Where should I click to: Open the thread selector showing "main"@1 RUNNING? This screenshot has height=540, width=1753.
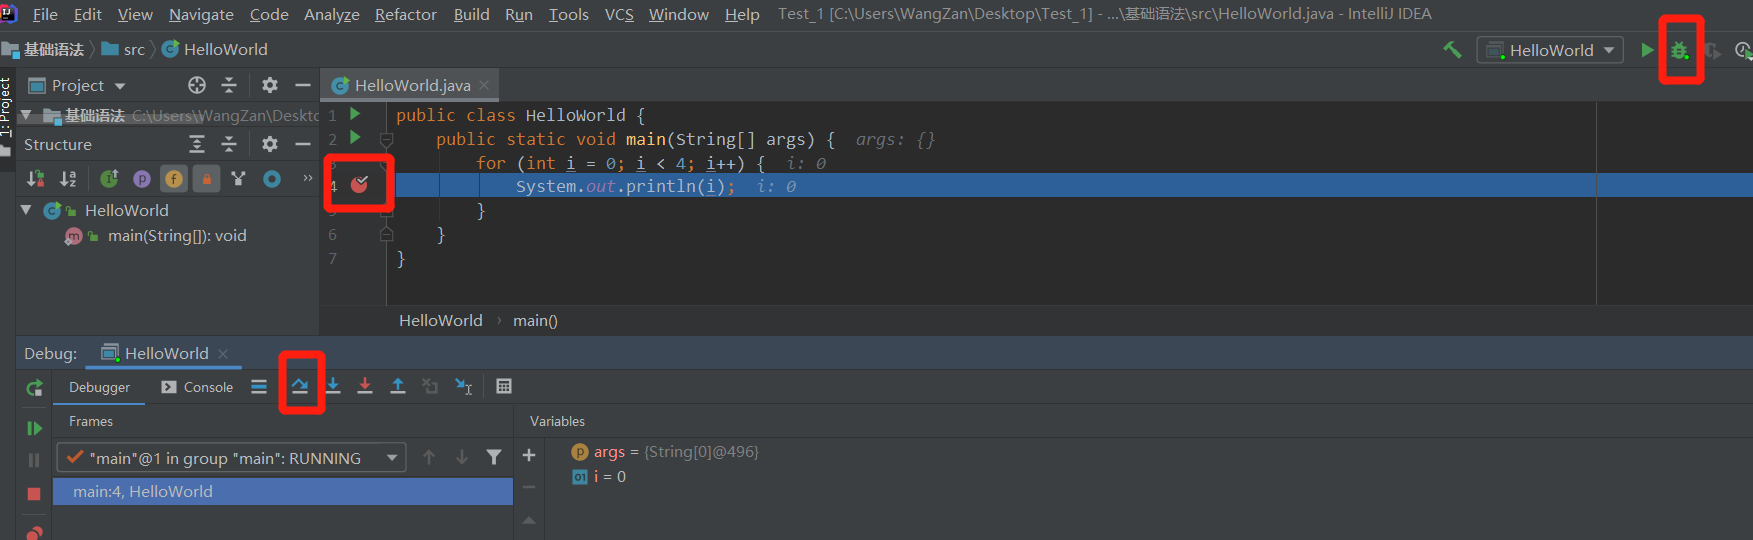pos(231,458)
